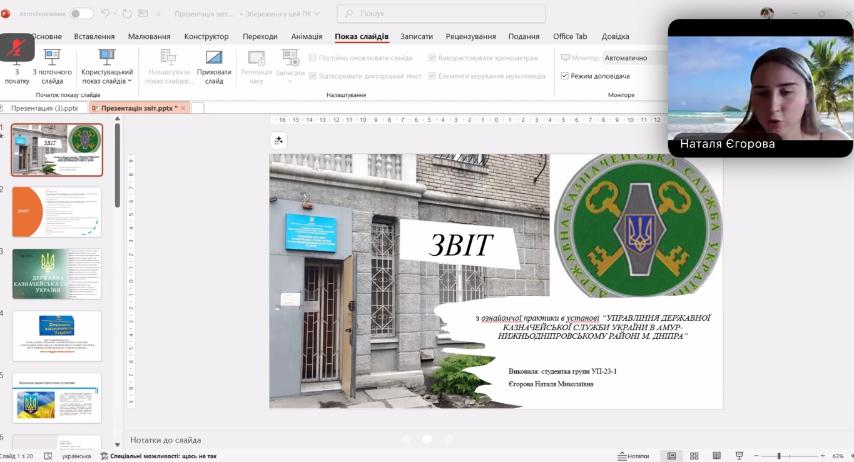Open Accessibility 'Спеціальні можливості' status
Screen dimensions: 854x462
tap(158, 456)
